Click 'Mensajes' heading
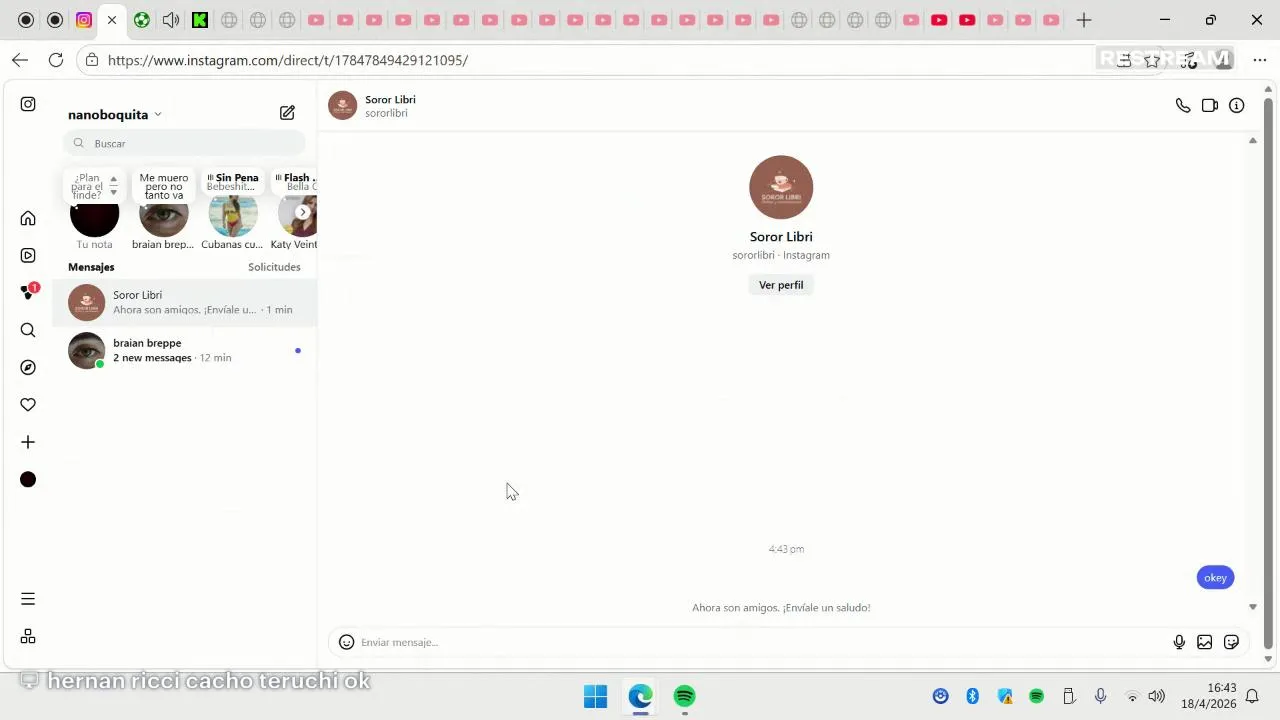1280x720 pixels. pos(91,267)
